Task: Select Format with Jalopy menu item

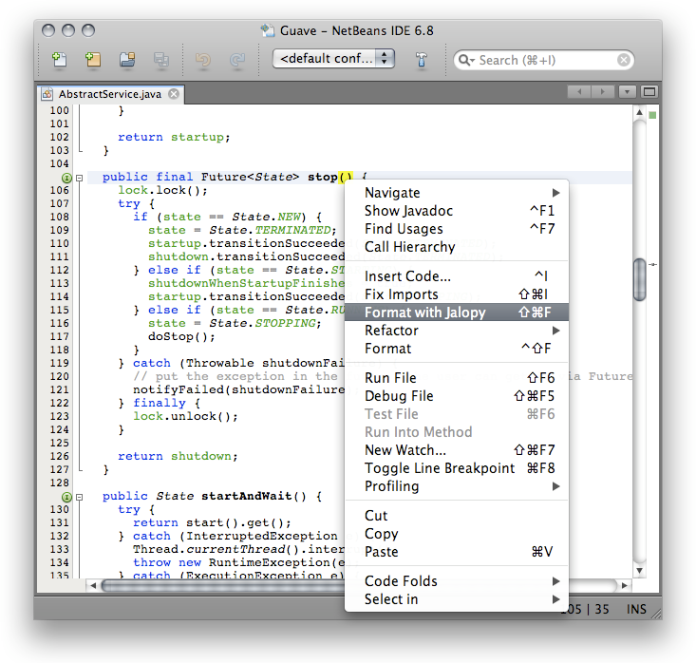Action: pos(457,312)
